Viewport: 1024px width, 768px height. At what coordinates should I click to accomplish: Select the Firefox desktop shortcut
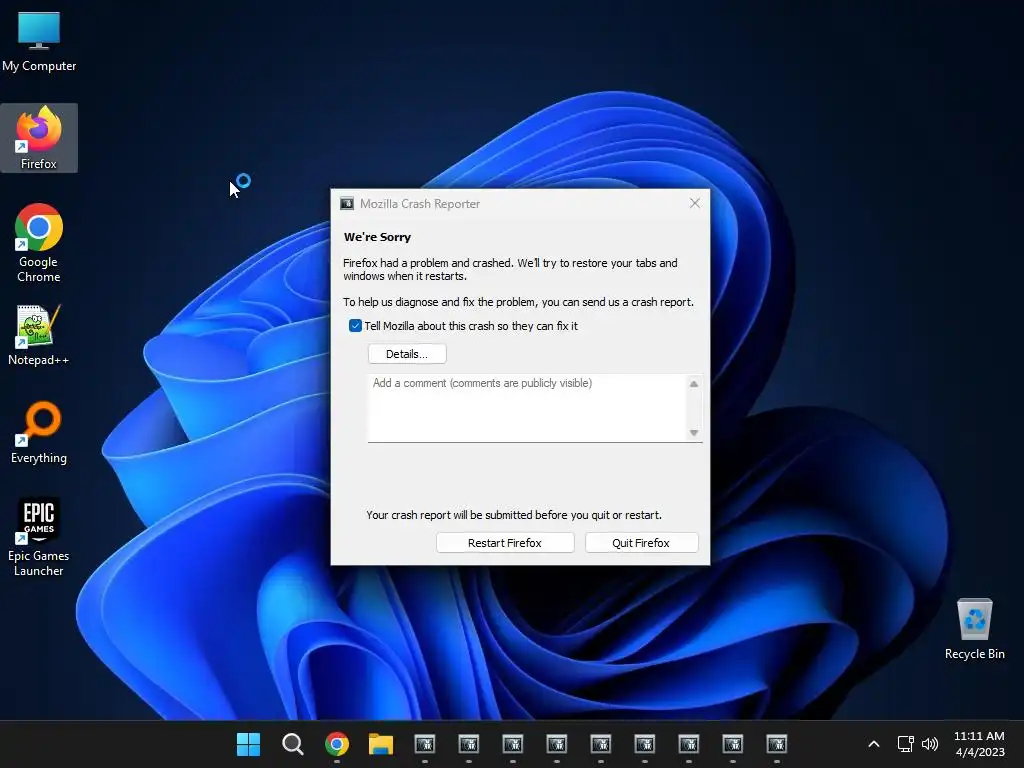tap(39, 138)
